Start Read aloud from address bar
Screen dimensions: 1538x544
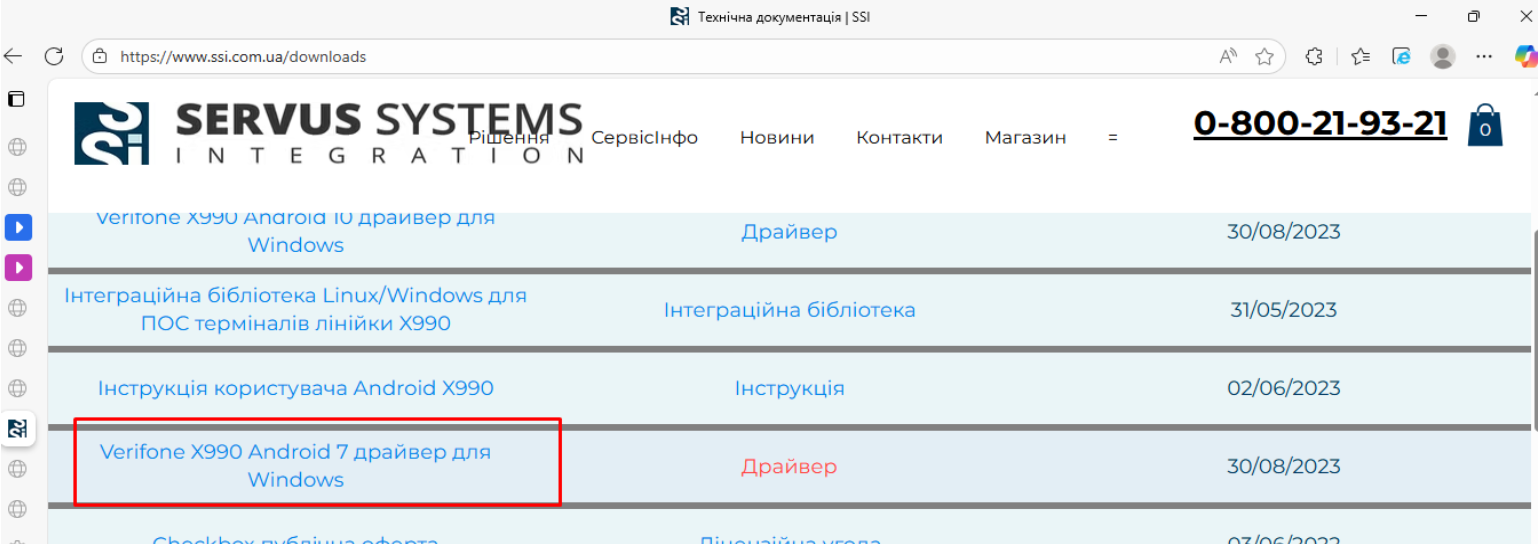tap(1229, 56)
